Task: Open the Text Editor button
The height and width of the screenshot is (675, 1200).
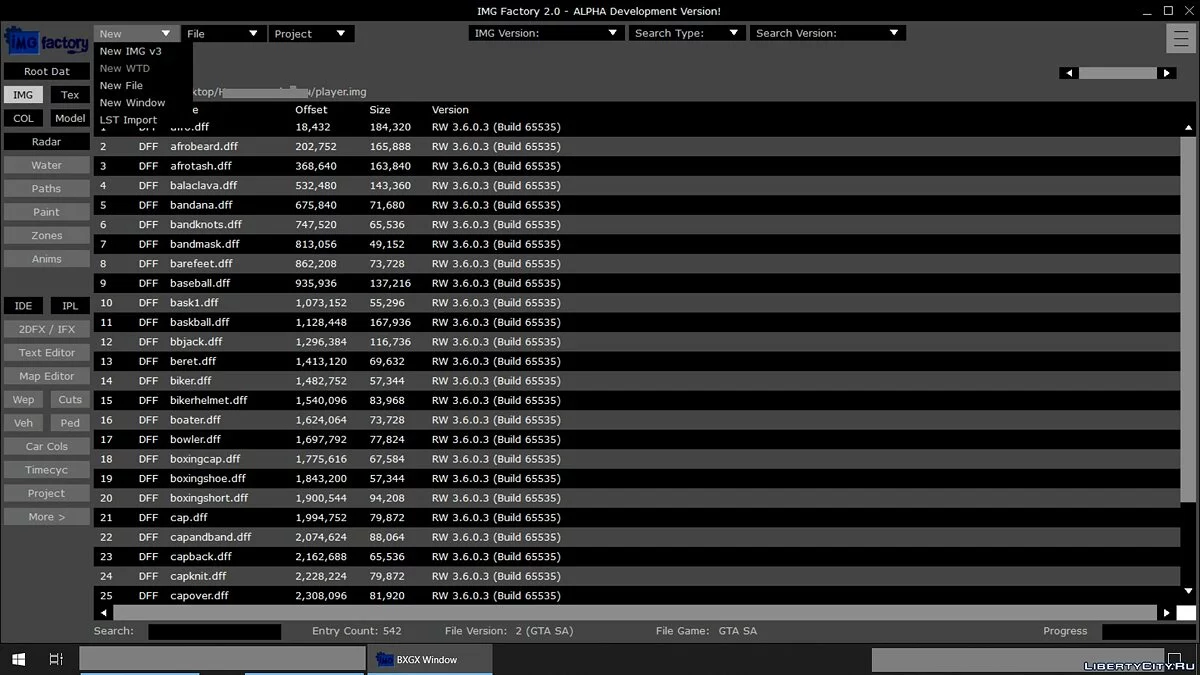Action: tap(47, 353)
